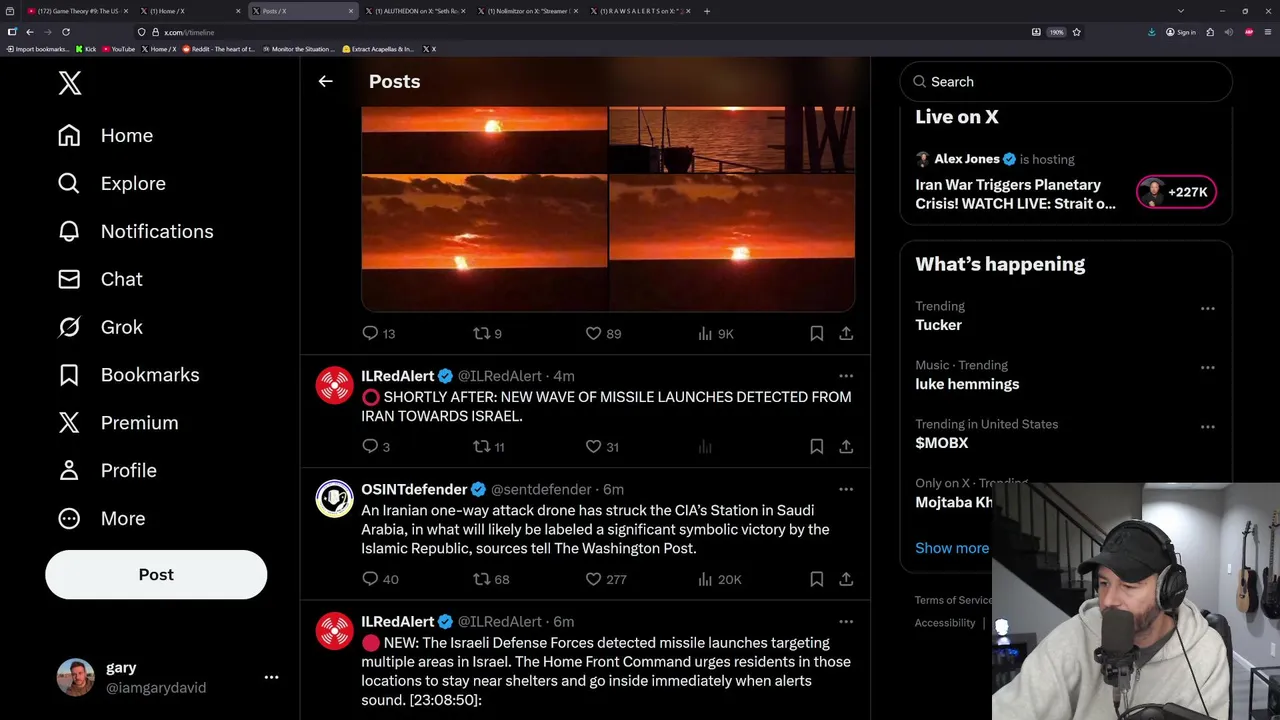Repost the SHORTLY AFTER missile post
The height and width of the screenshot is (720, 1280).
tap(488, 446)
